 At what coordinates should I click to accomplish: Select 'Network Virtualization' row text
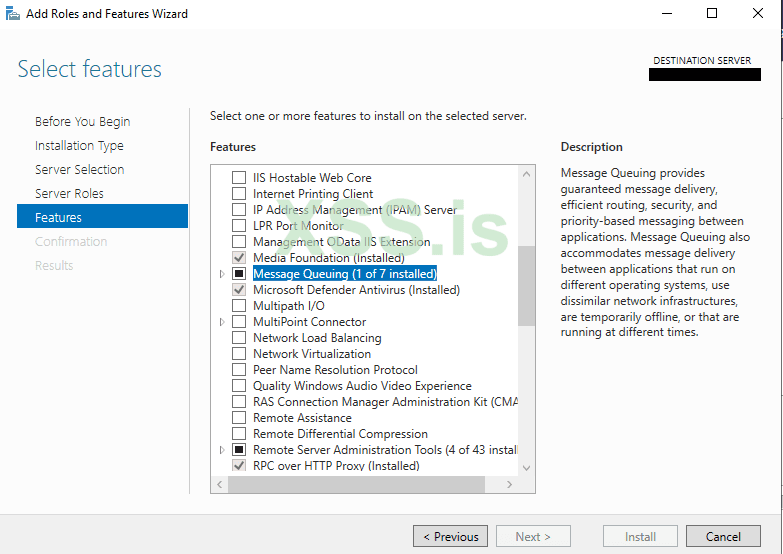pos(312,354)
